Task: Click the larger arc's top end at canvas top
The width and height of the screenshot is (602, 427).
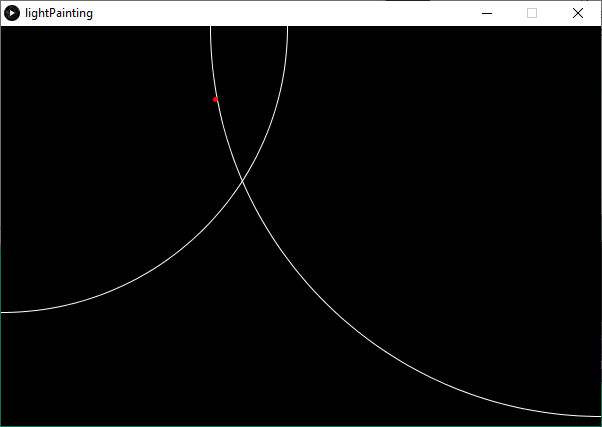Action: 211,28
